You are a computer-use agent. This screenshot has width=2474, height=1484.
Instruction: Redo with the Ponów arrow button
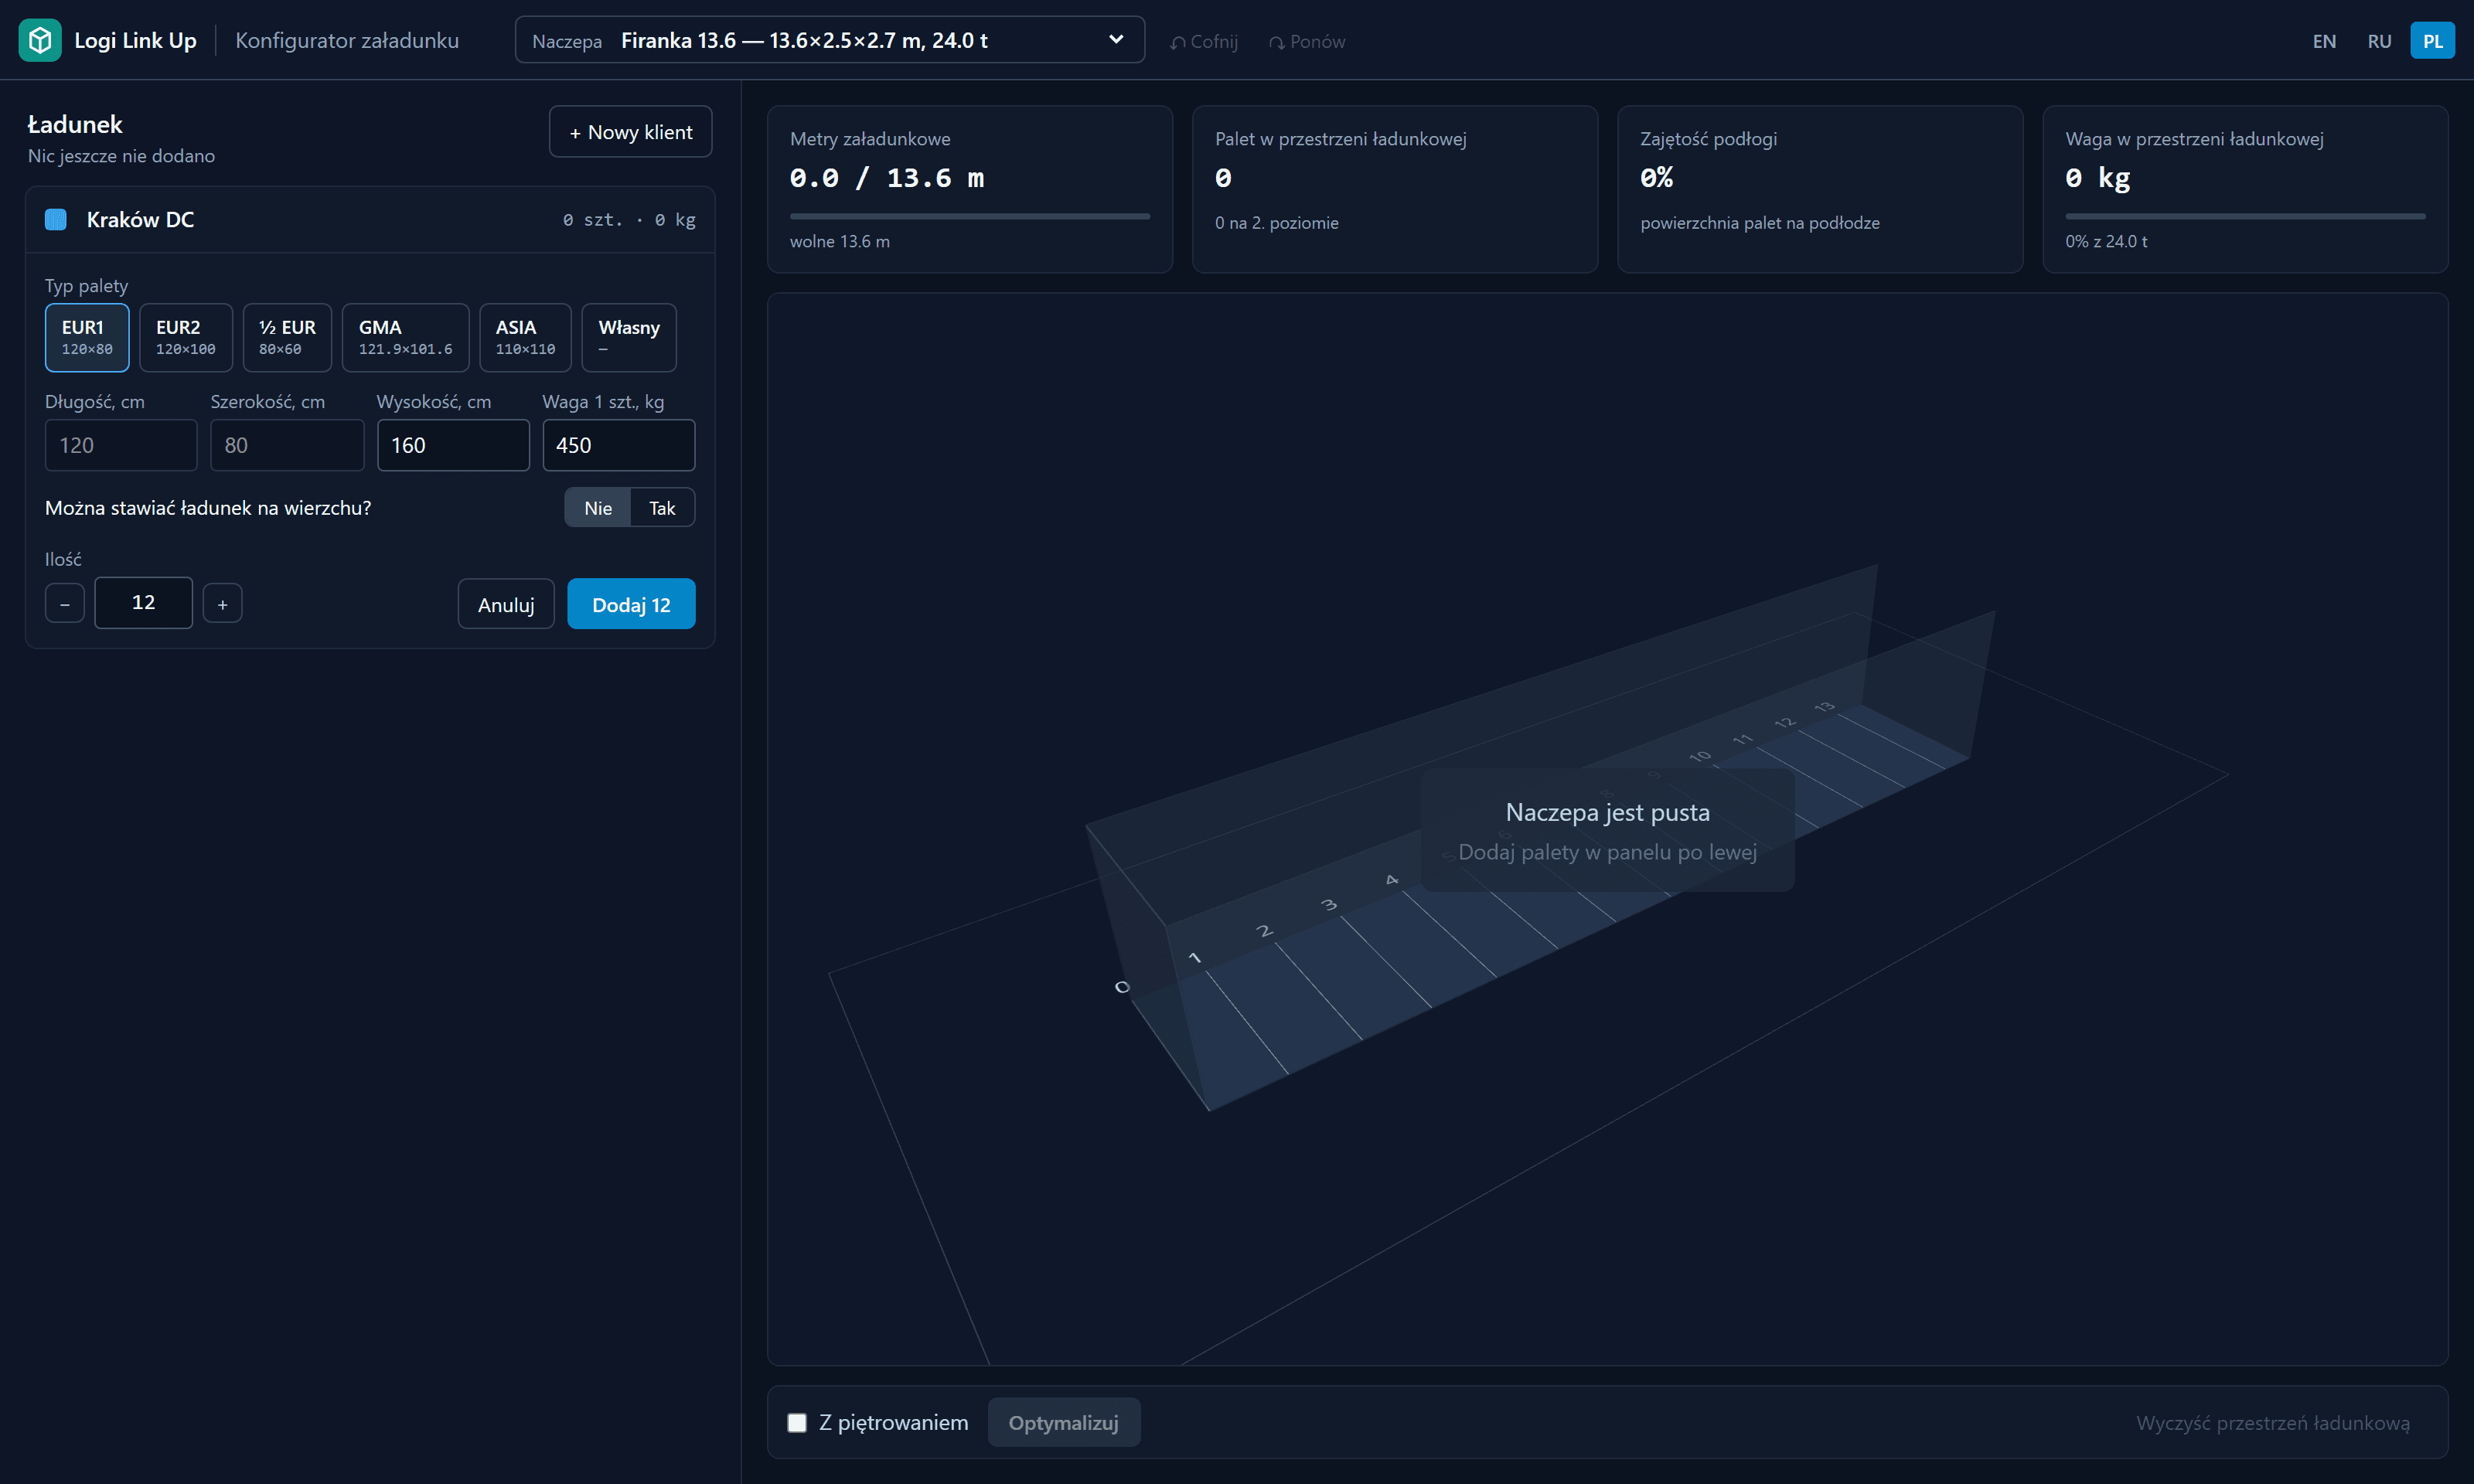pos(1307,41)
